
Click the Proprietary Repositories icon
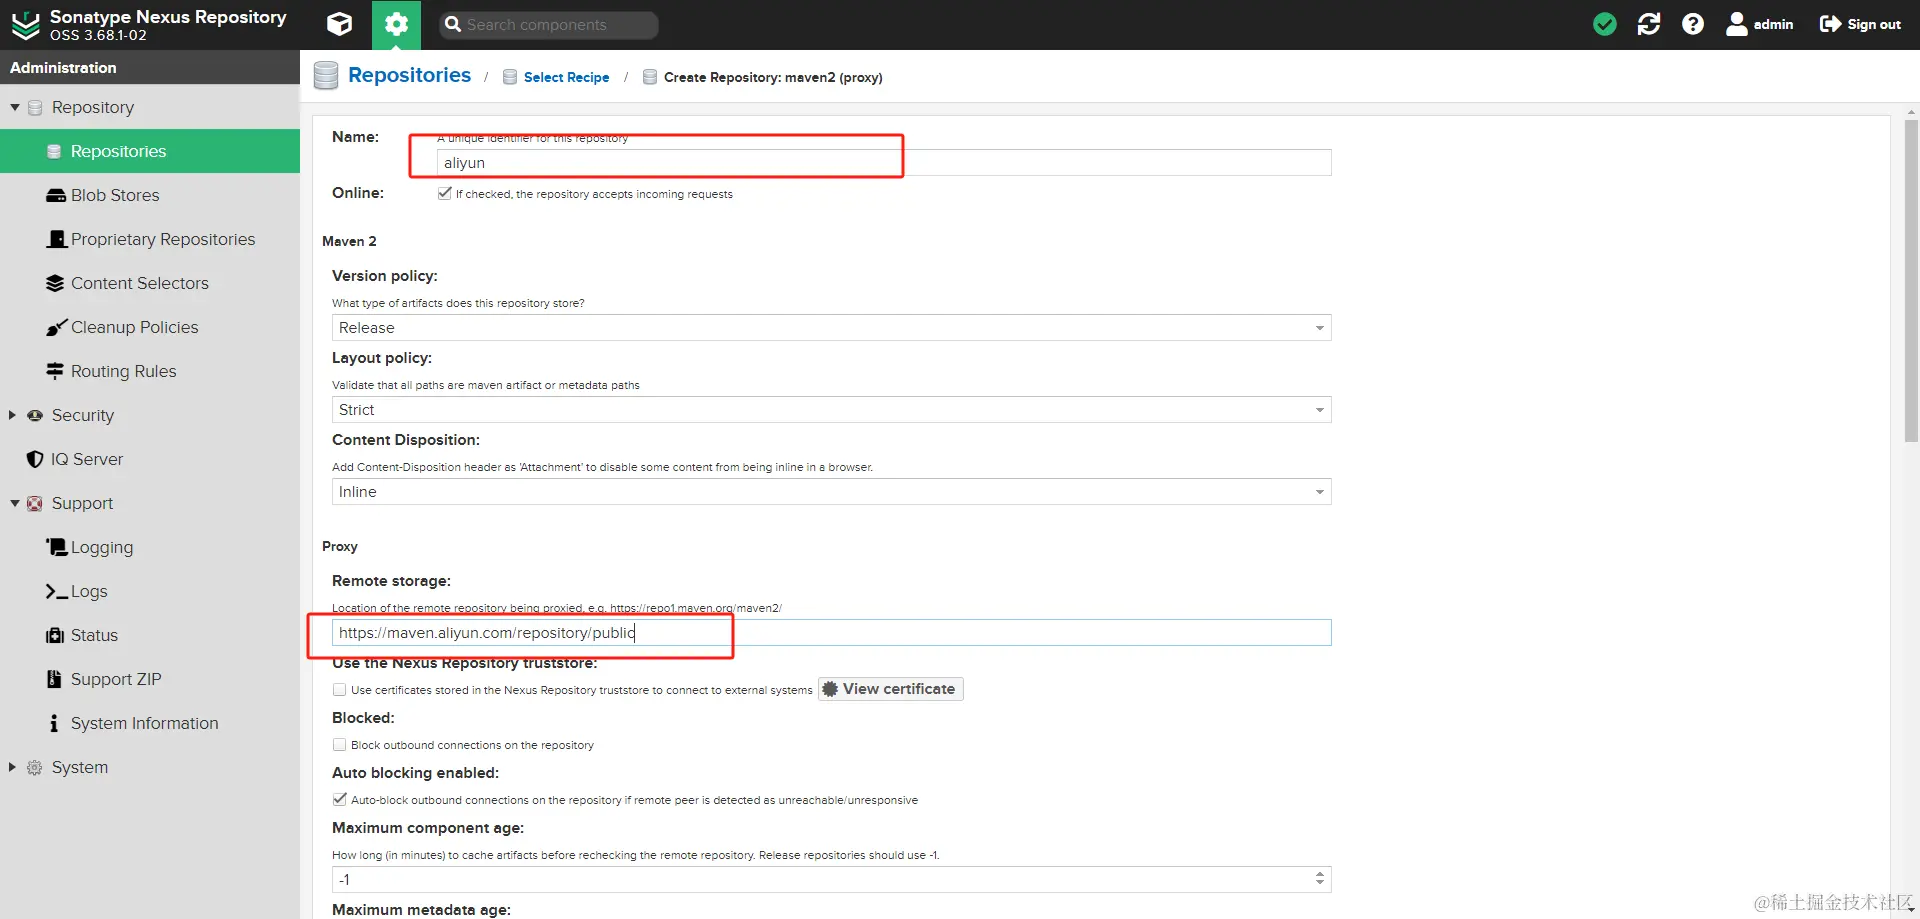(57, 239)
